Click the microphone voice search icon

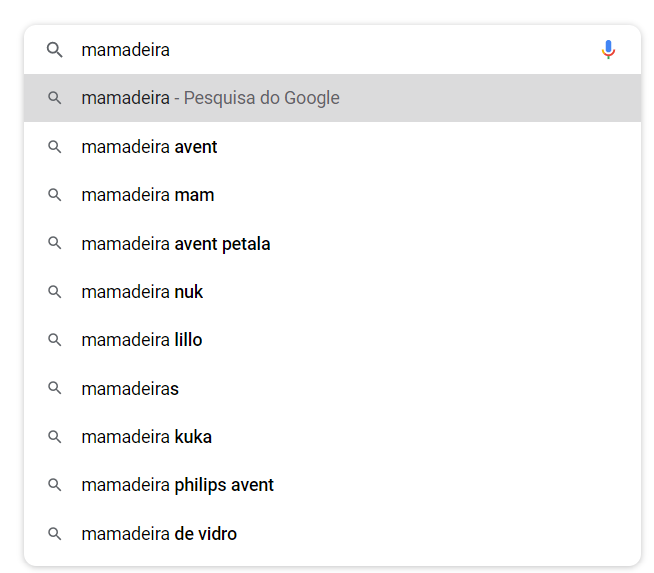(608, 49)
